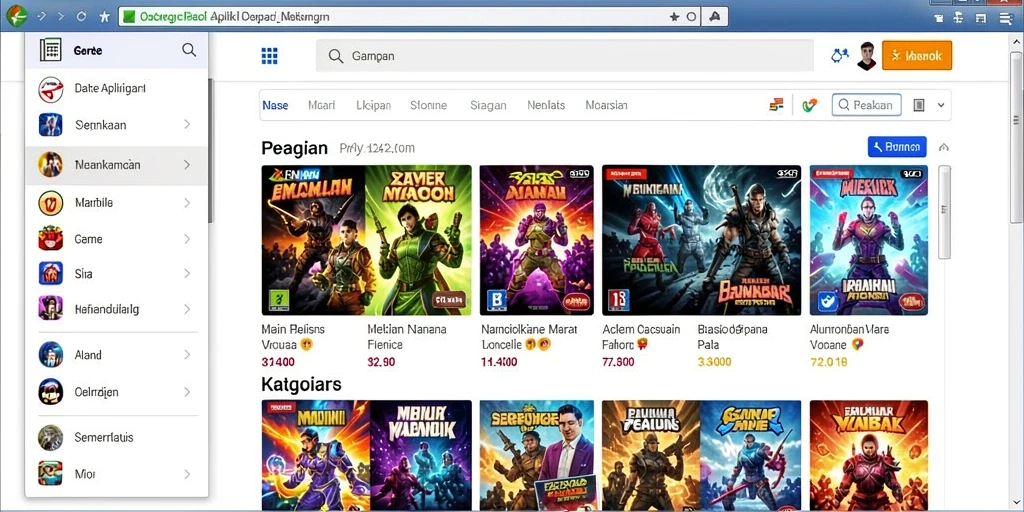Open the green archer game cover in Peagian
Image resolution: width=1024 pixels, height=512 pixels.
point(418,240)
